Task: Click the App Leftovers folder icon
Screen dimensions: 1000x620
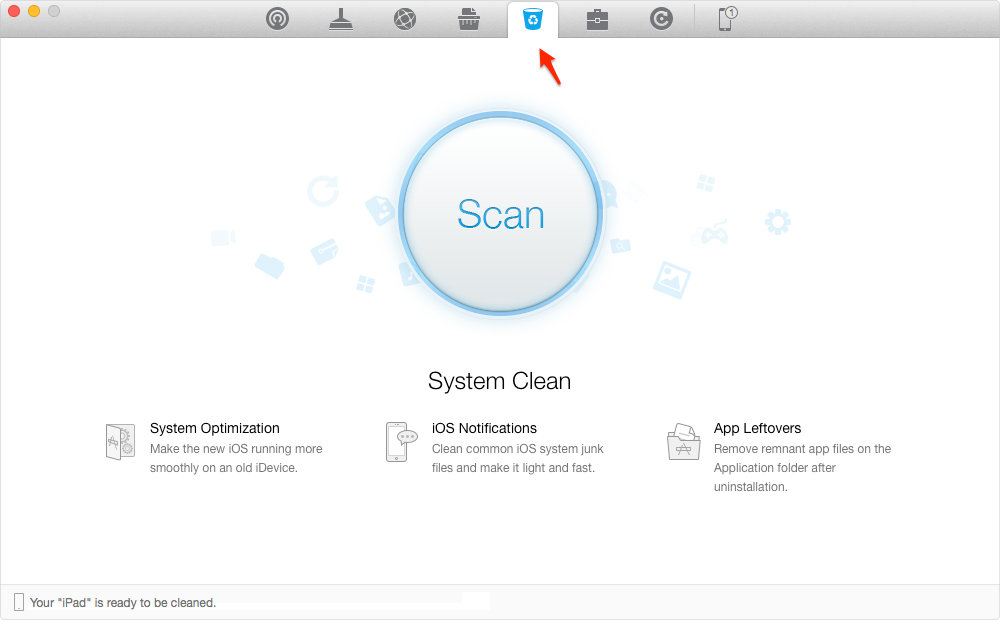Action: coord(684,441)
